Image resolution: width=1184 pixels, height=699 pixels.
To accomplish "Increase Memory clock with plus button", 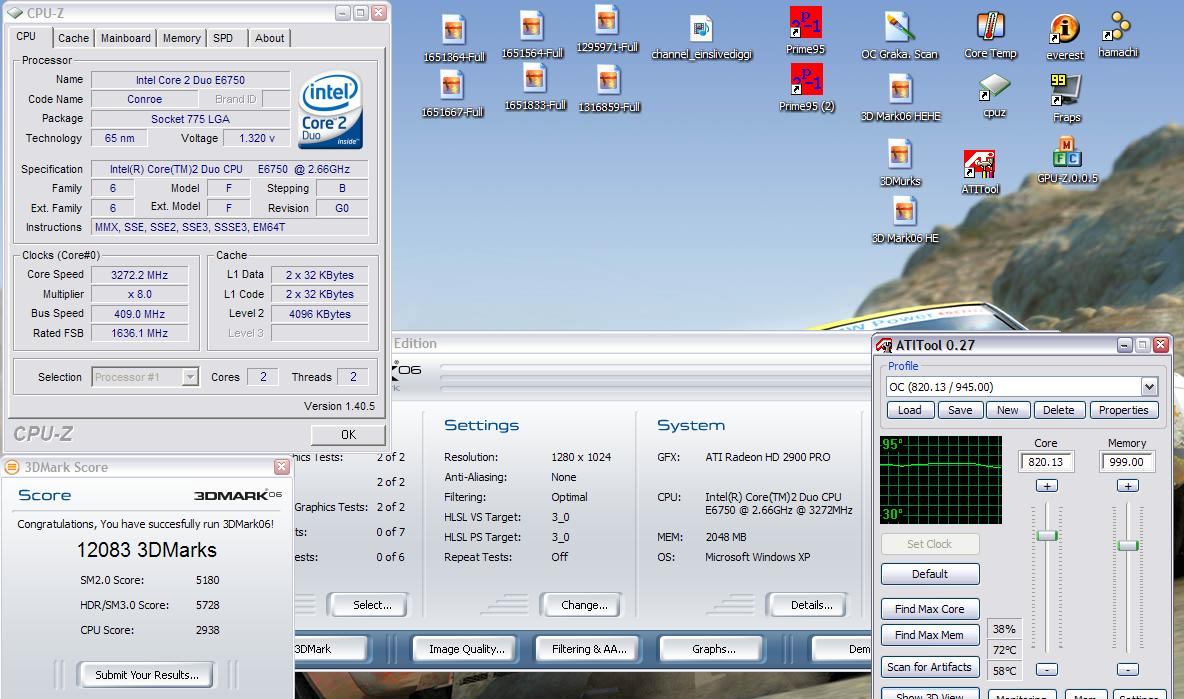I will [1127, 485].
